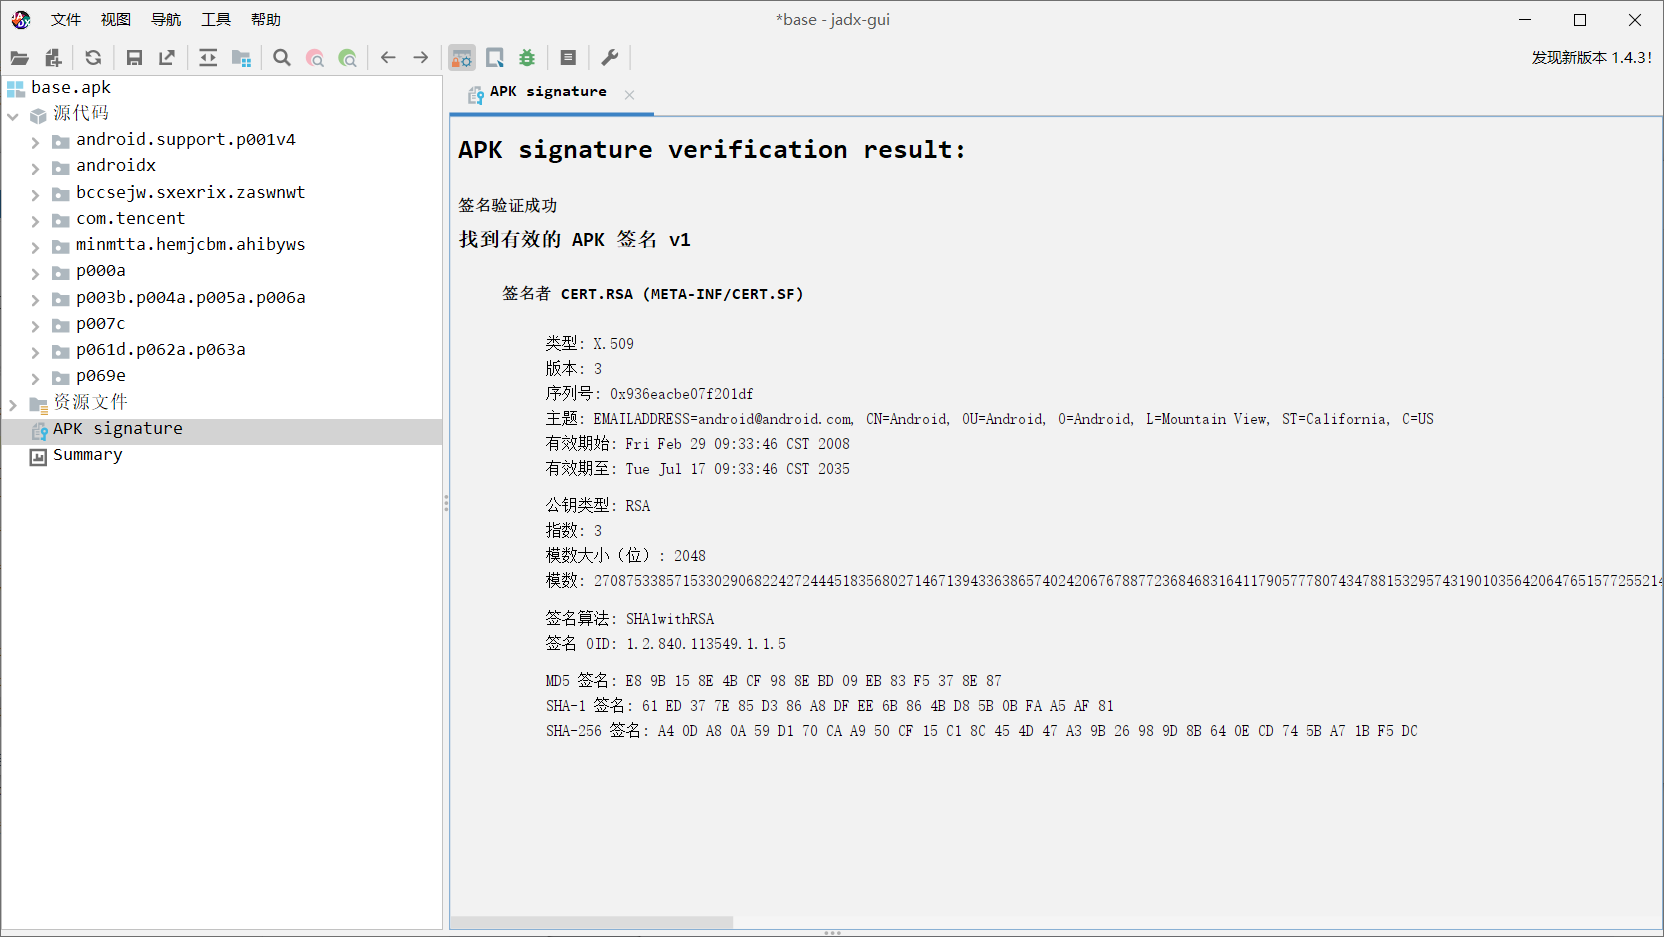The height and width of the screenshot is (937, 1664).
Task: Navigate back with the left arrow
Action: (388, 58)
